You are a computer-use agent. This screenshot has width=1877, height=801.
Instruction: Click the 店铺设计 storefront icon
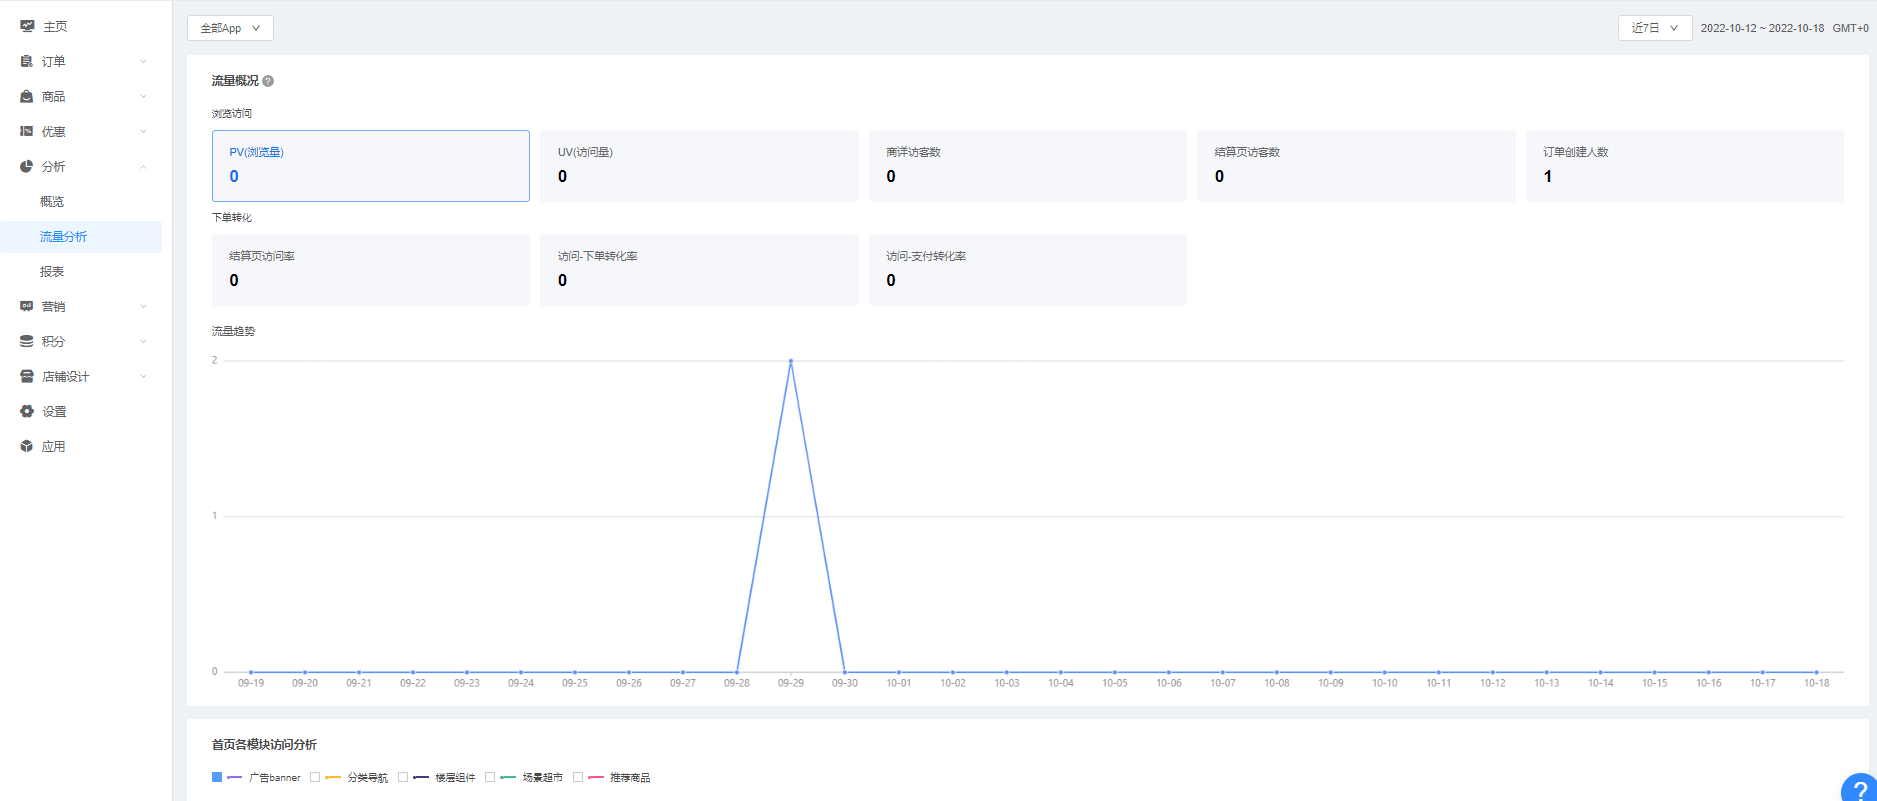click(x=27, y=376)
